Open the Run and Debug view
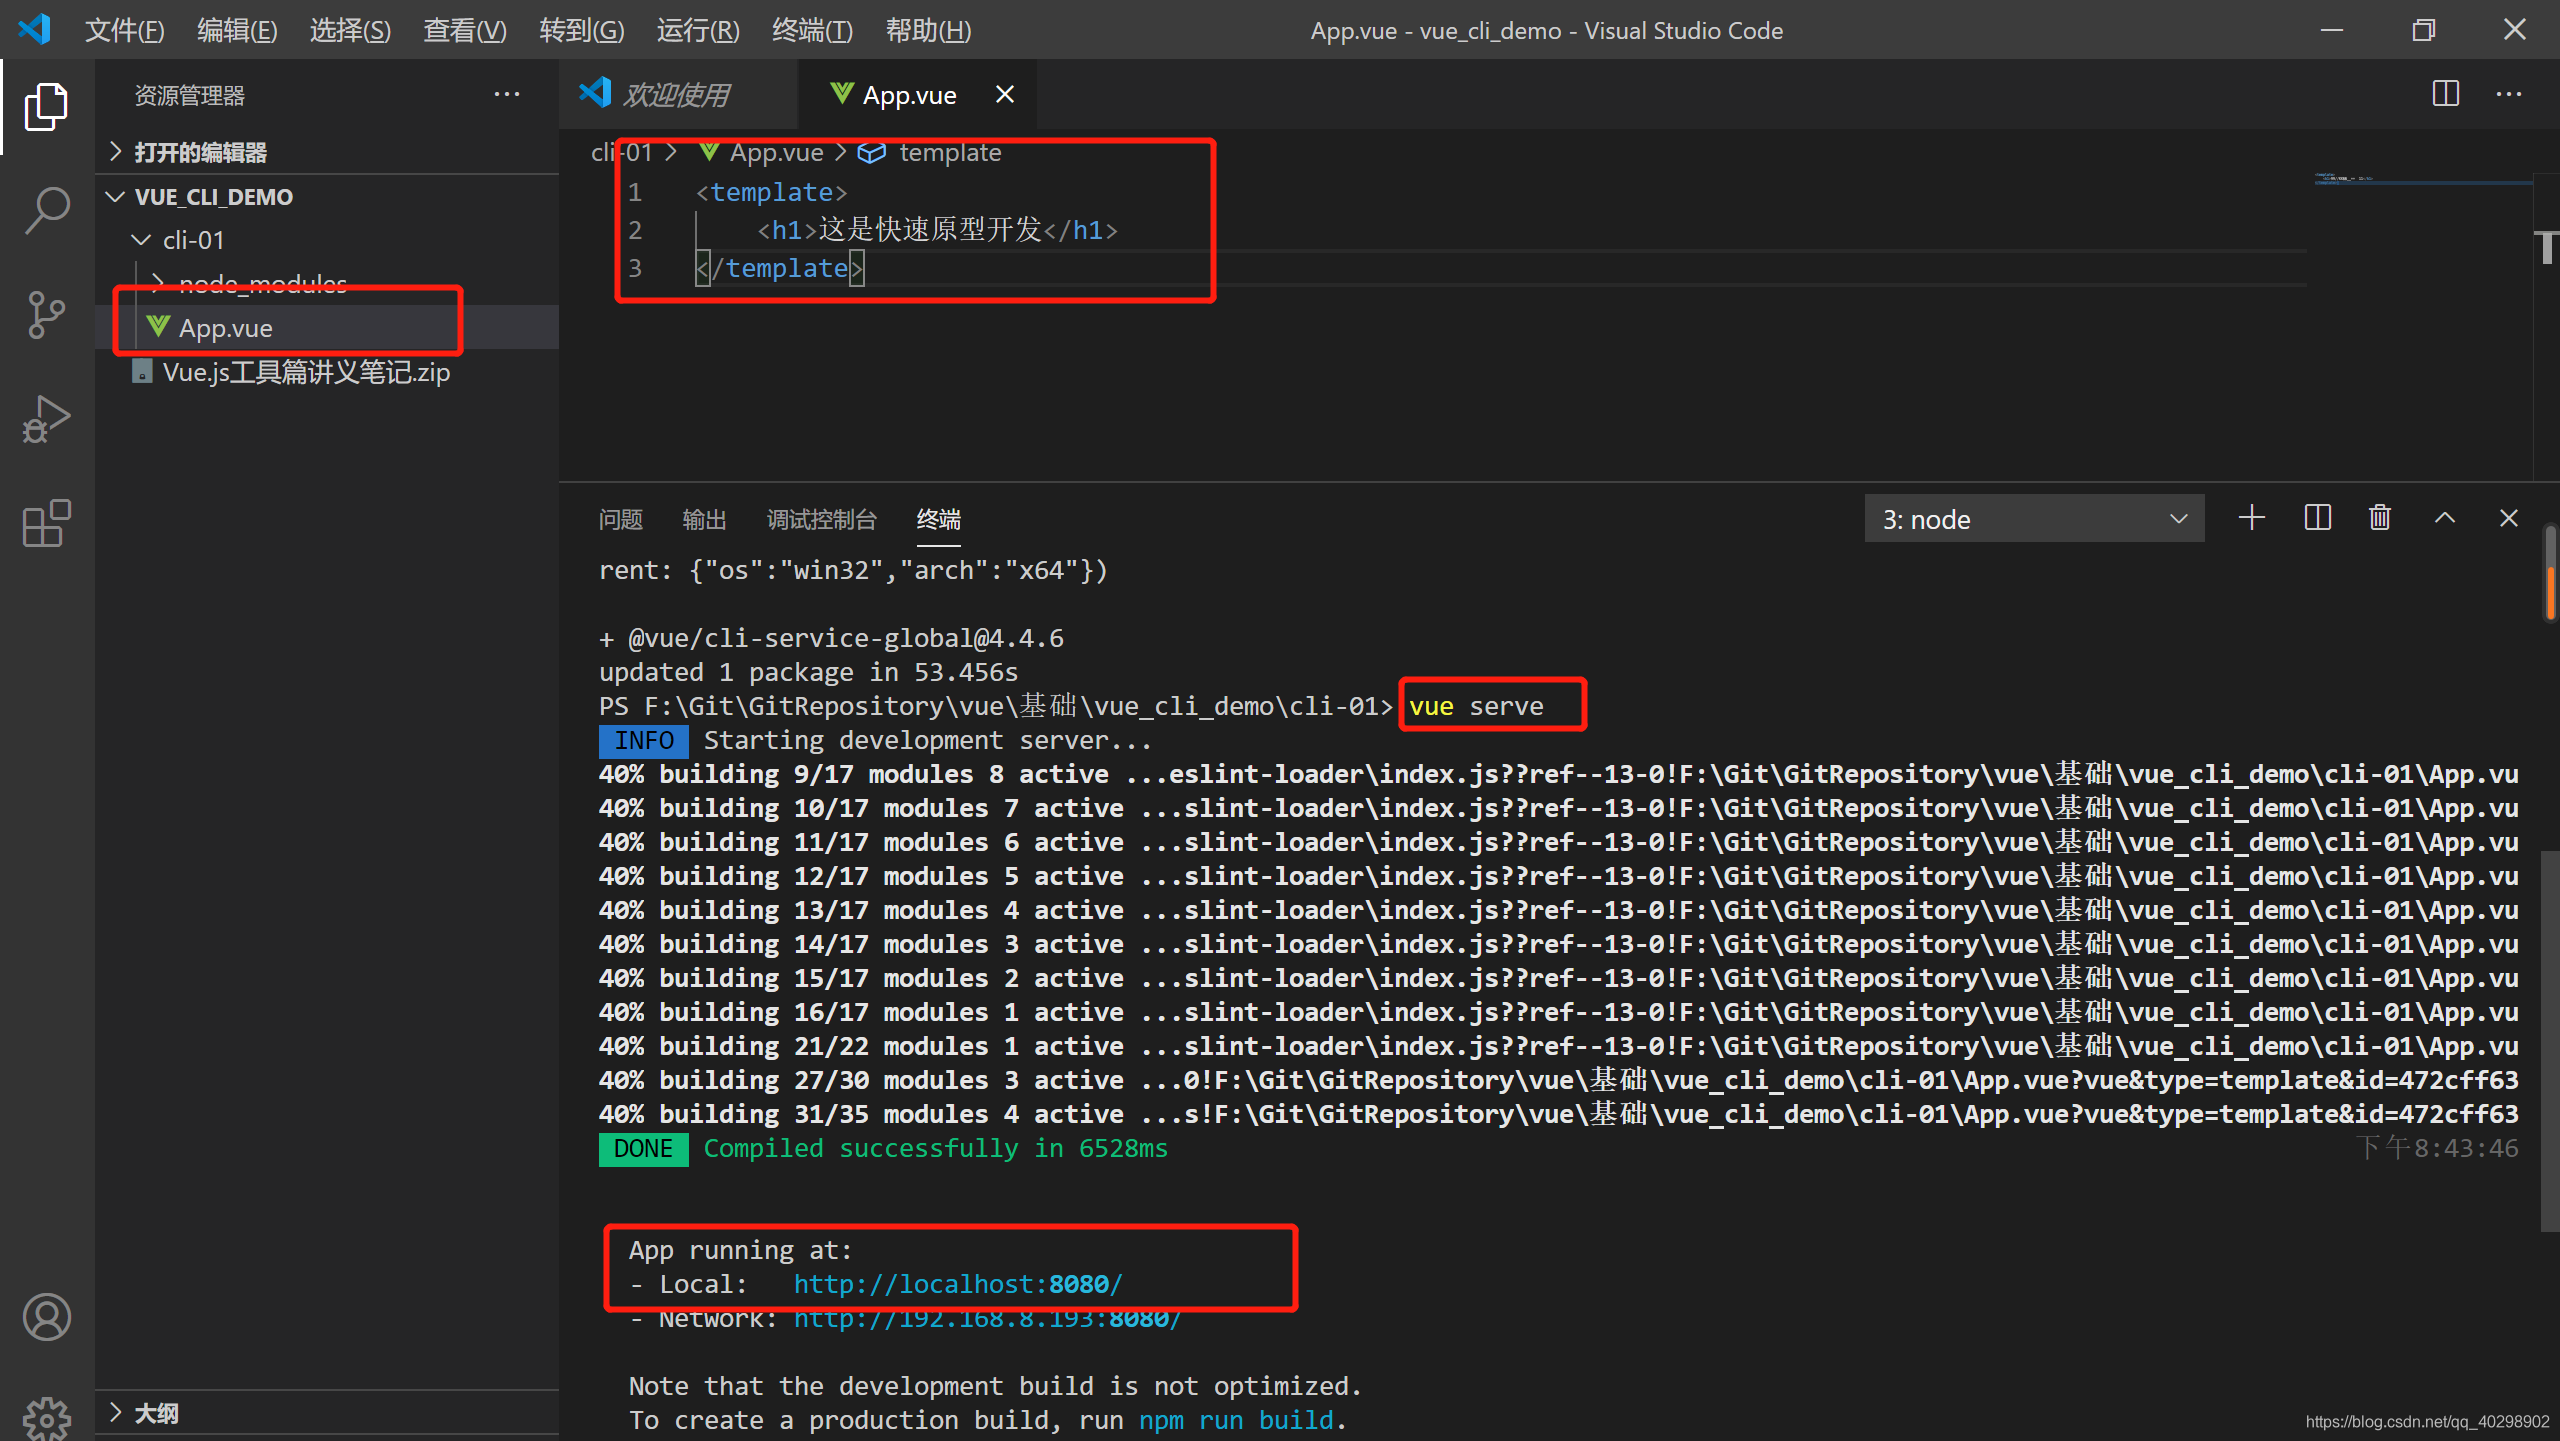The height and width of the screenshot is (1441, 2560). (46, 419)
